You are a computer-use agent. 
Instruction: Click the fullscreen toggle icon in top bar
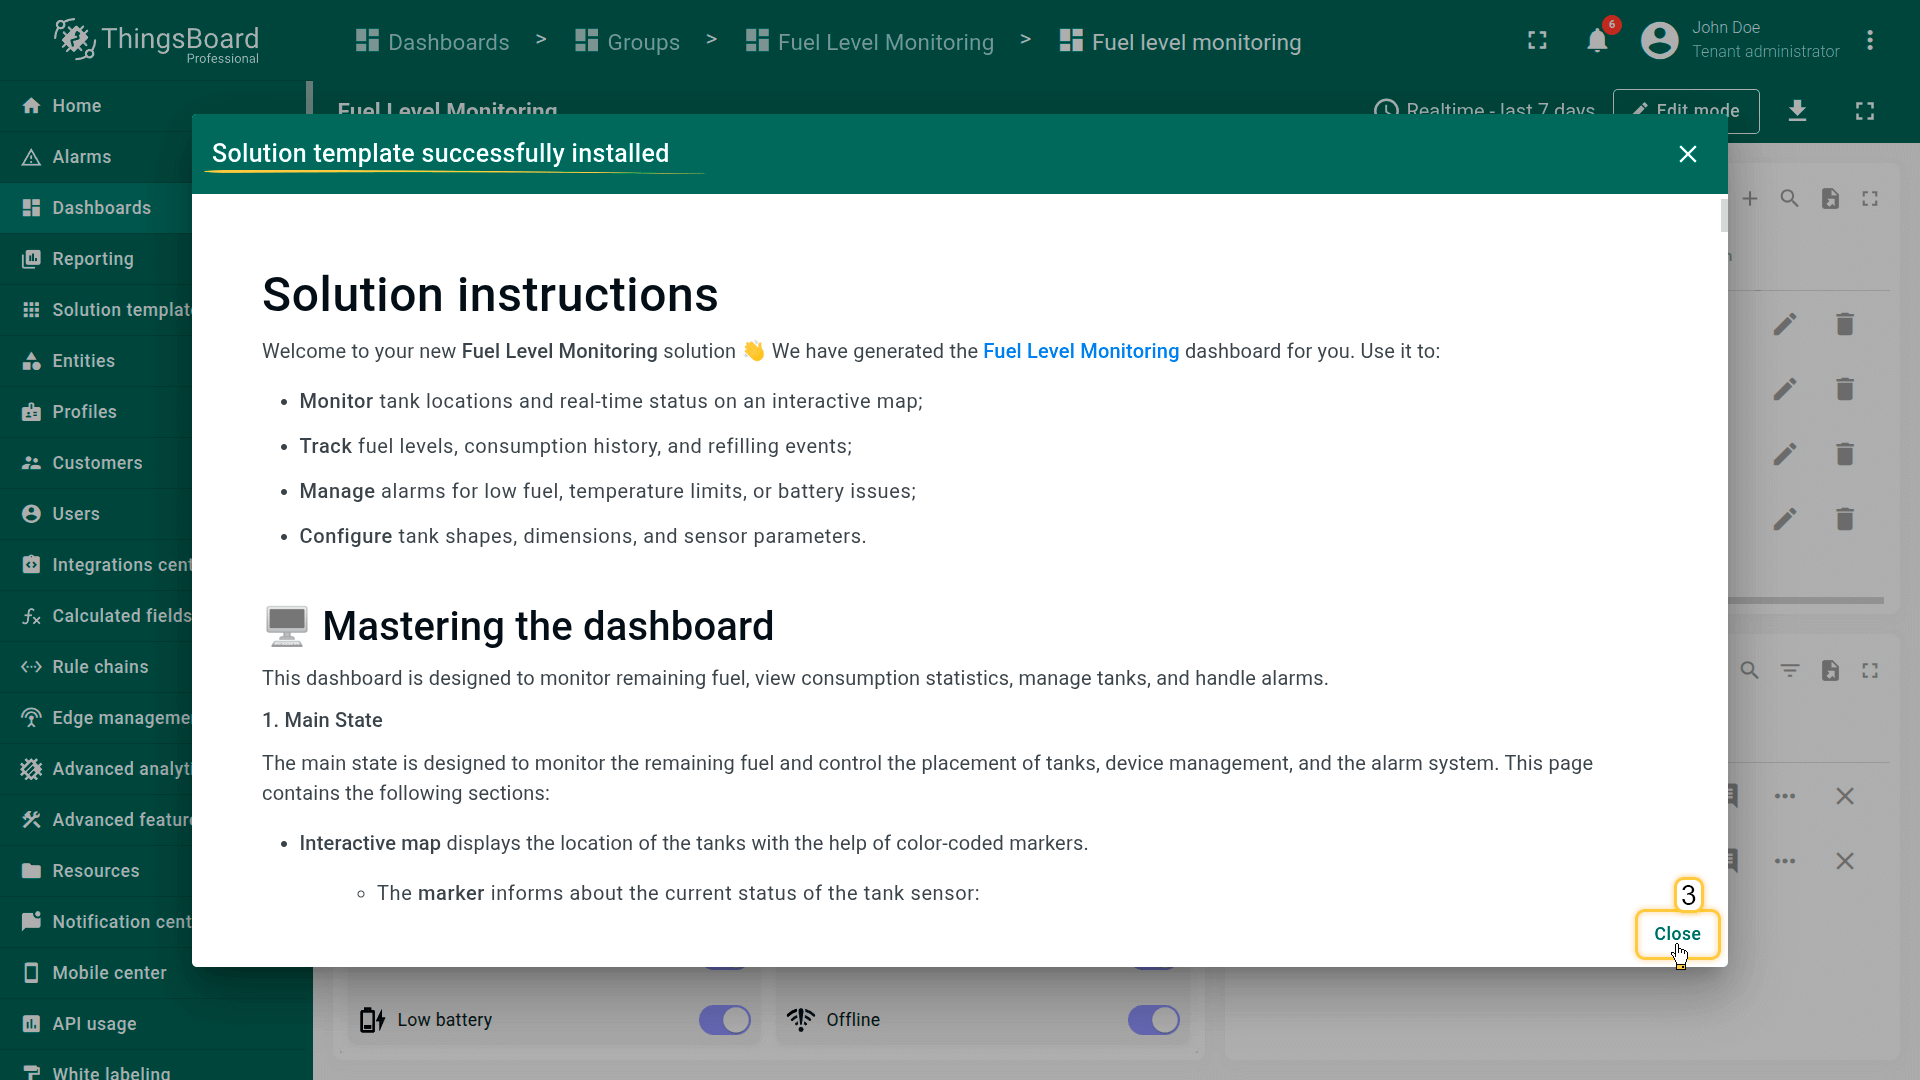pos(1537,41)
